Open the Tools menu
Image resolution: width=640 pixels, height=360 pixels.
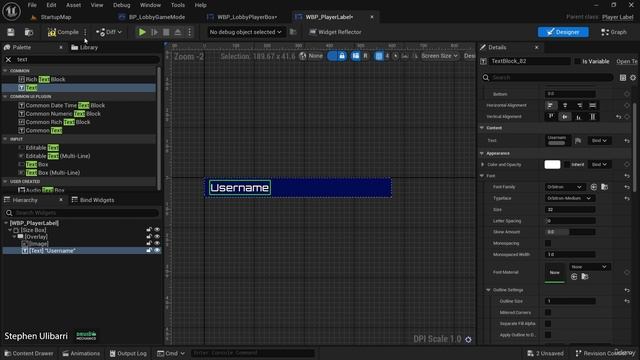tap(178, 5)
